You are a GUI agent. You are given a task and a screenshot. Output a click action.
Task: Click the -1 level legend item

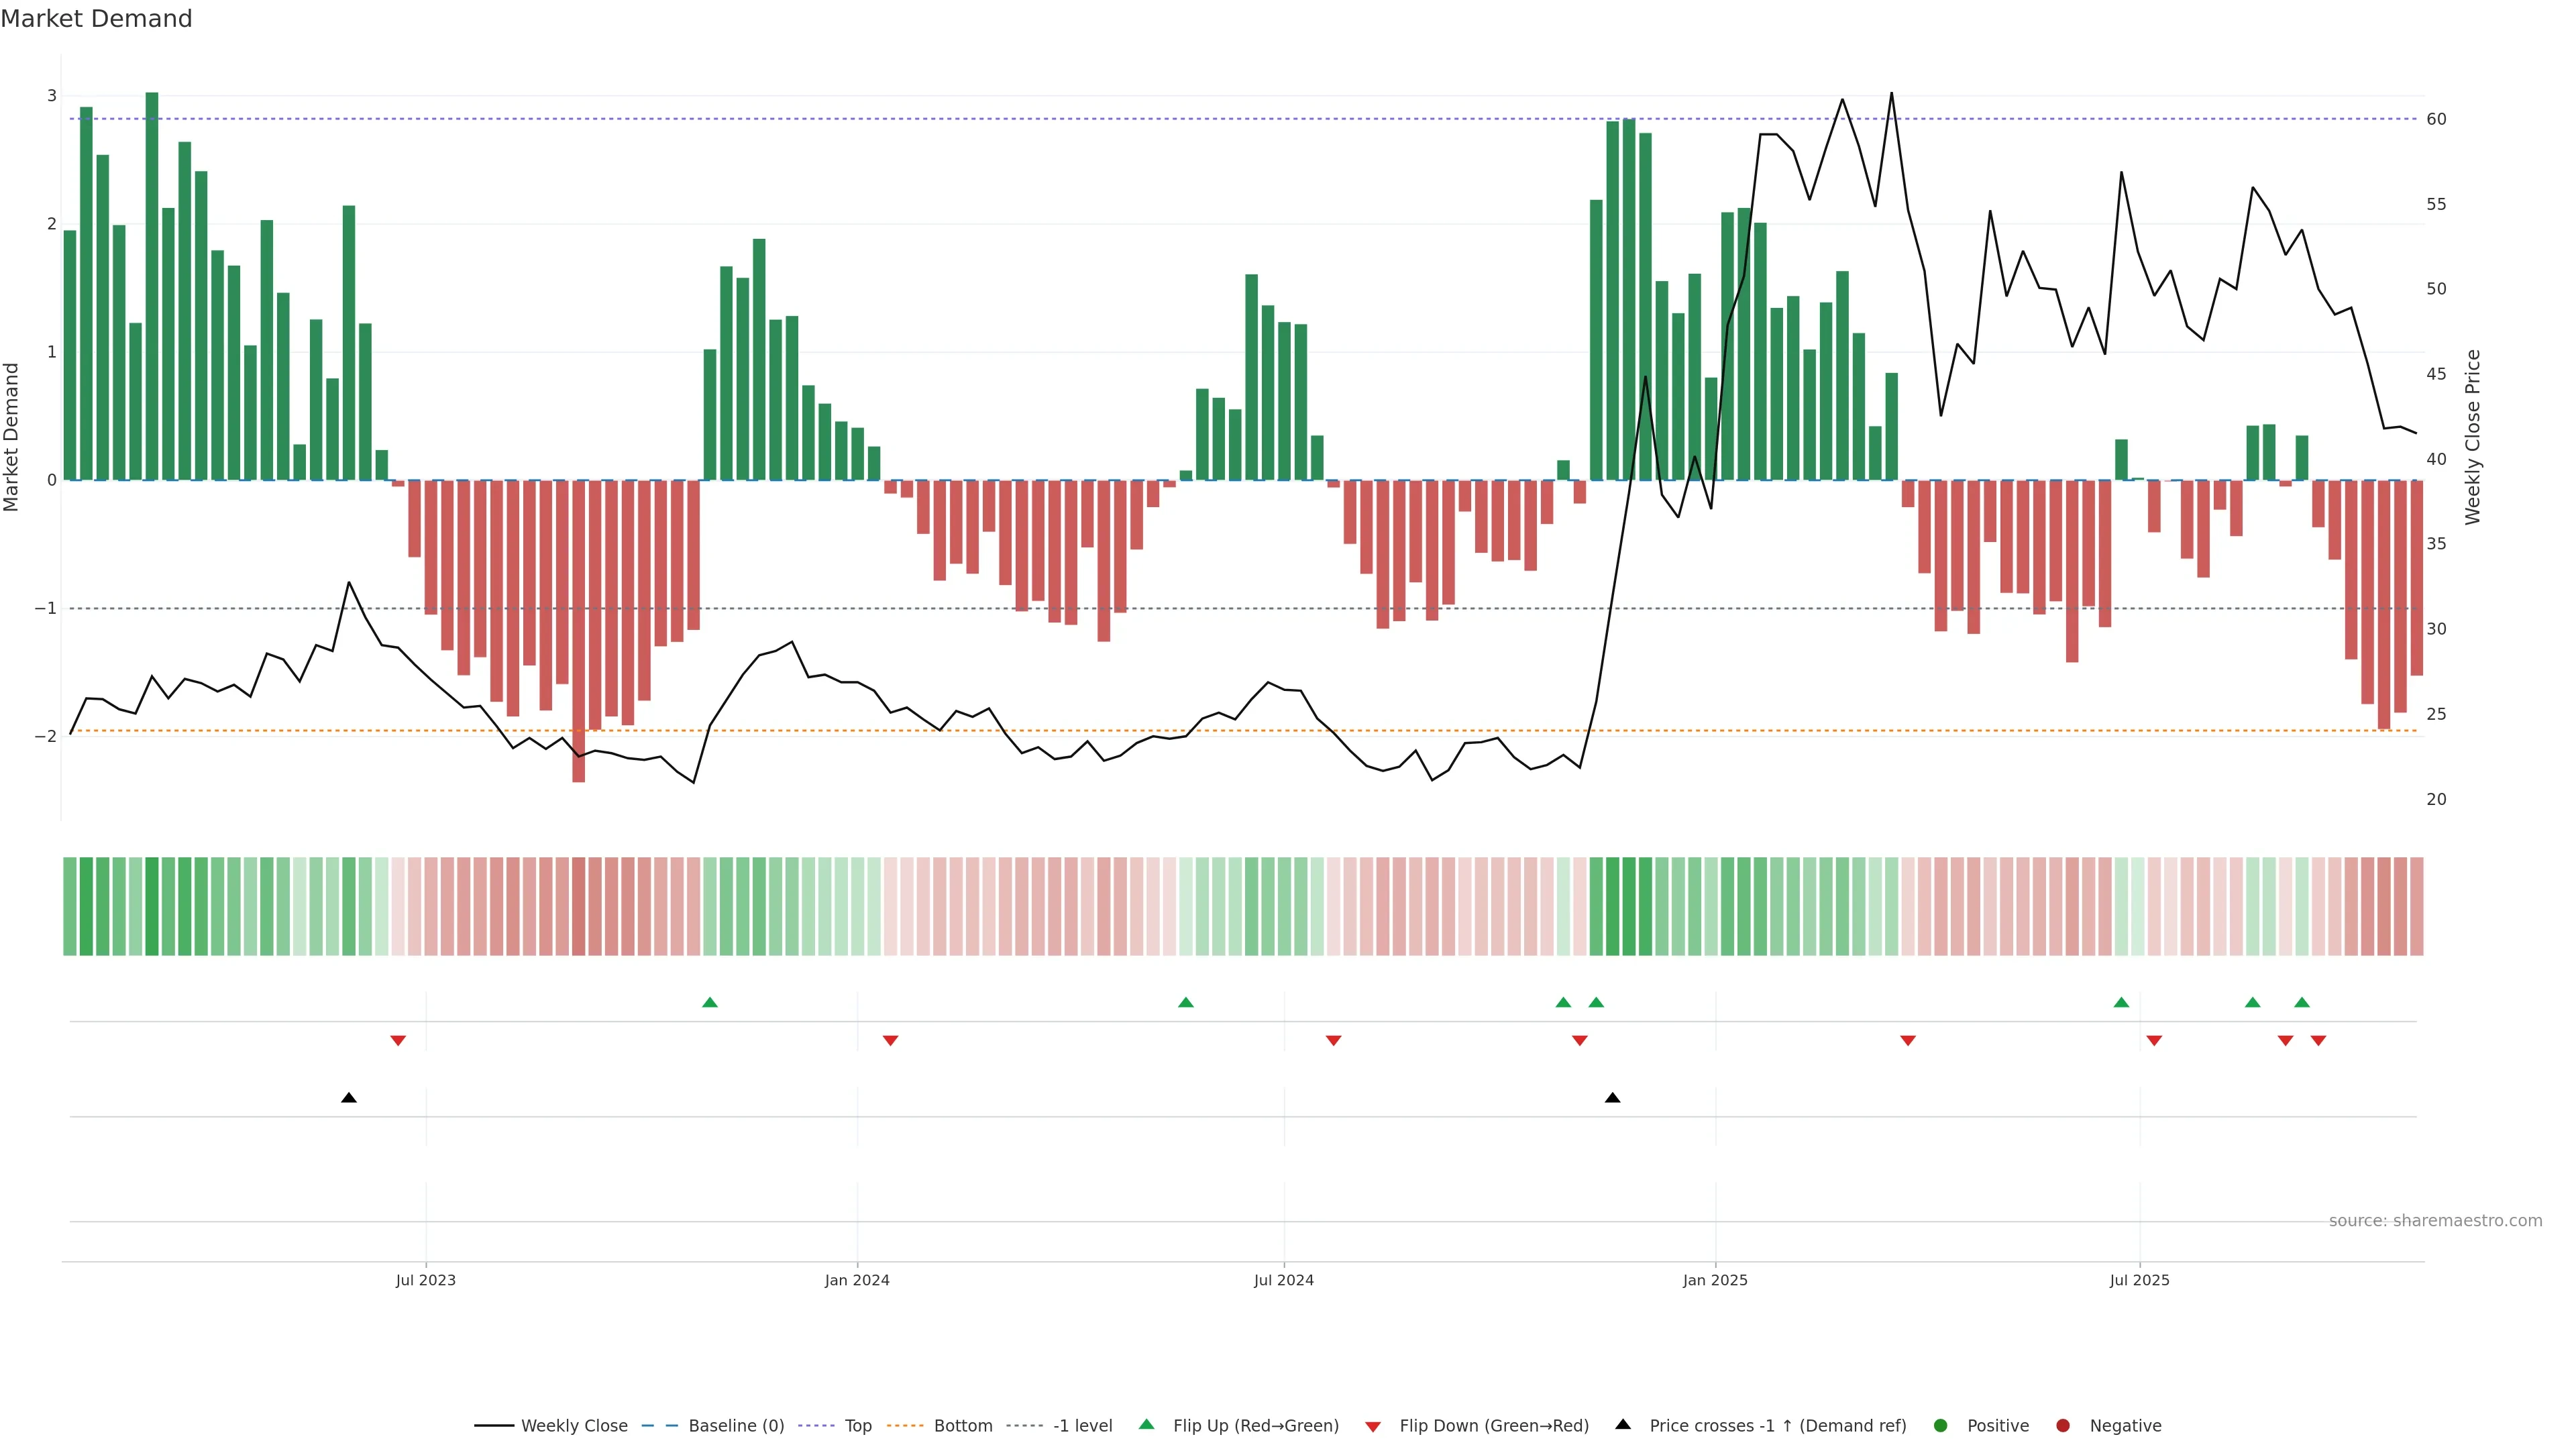point(1082,1426)
